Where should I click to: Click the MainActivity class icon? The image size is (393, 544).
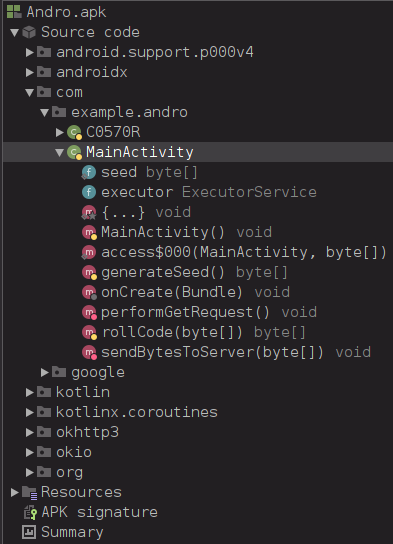74,152
